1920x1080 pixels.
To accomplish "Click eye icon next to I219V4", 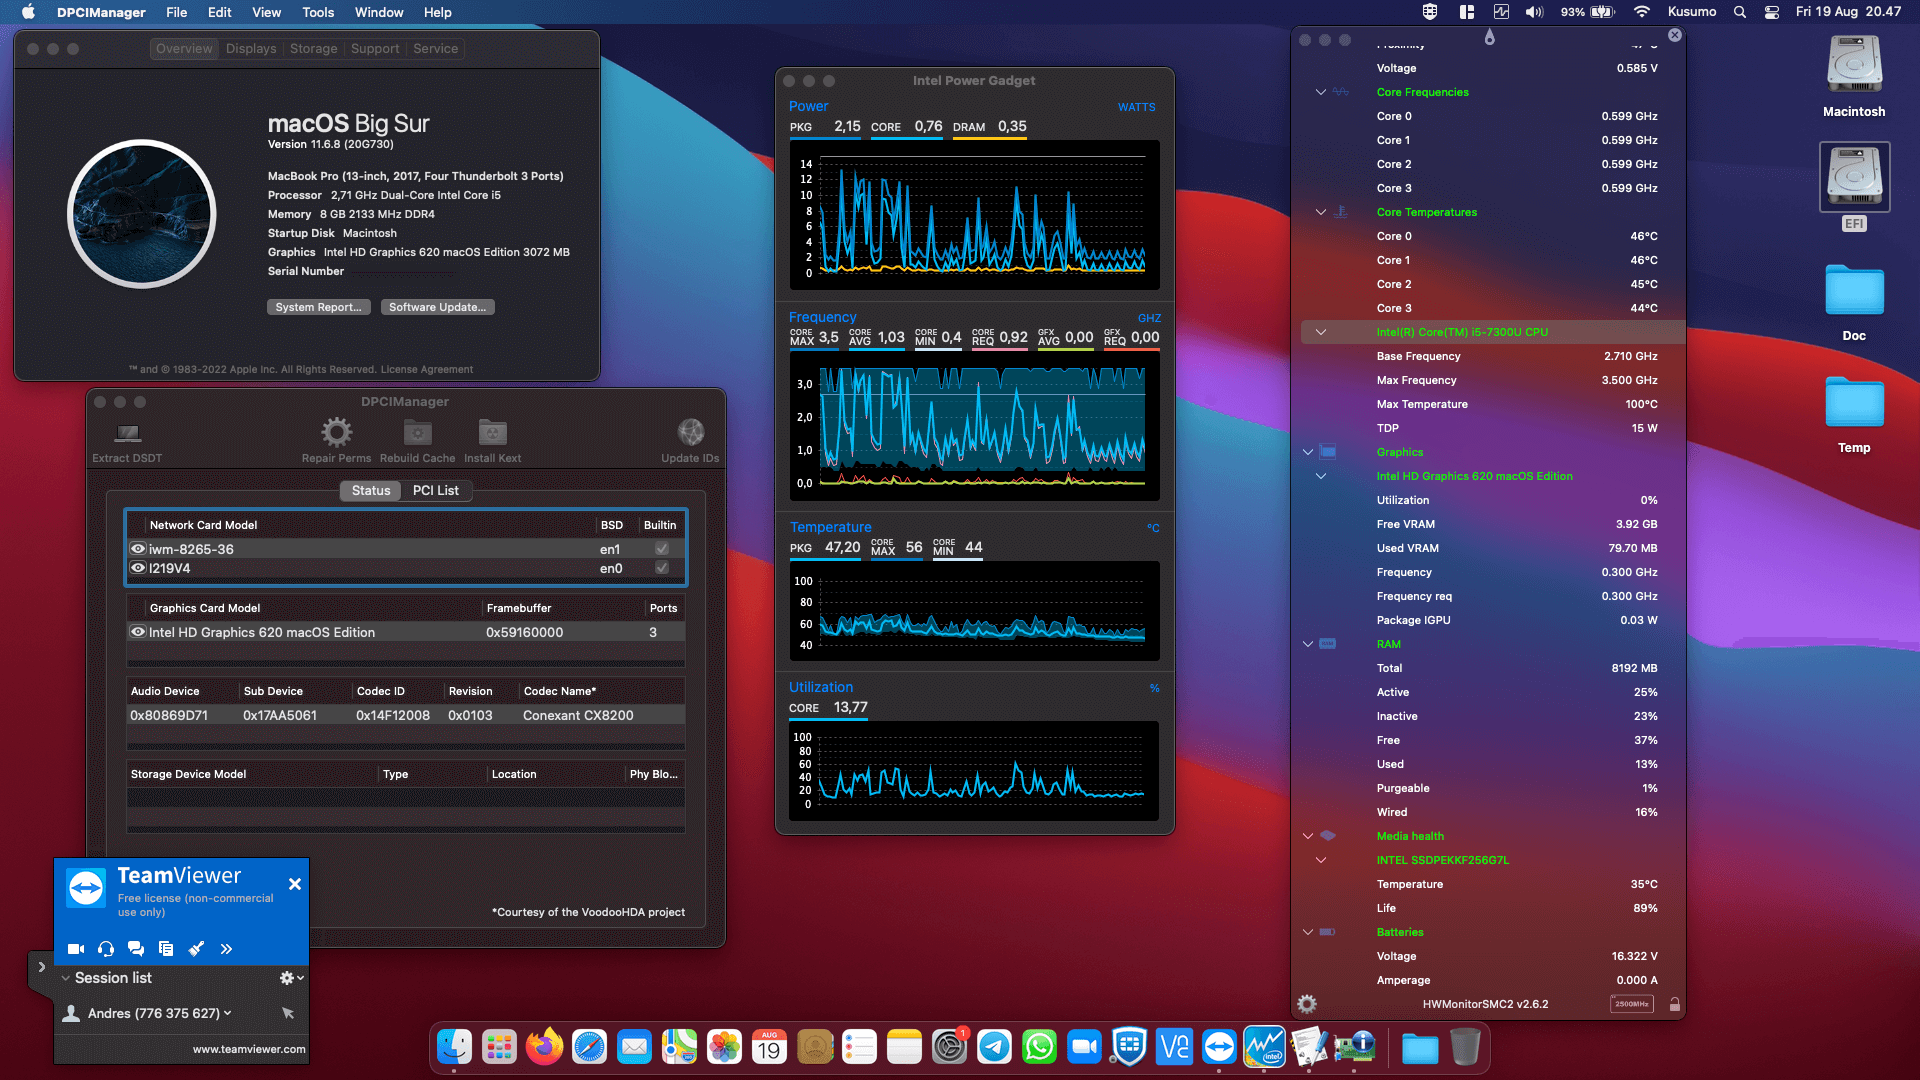I will coord(138,568).
